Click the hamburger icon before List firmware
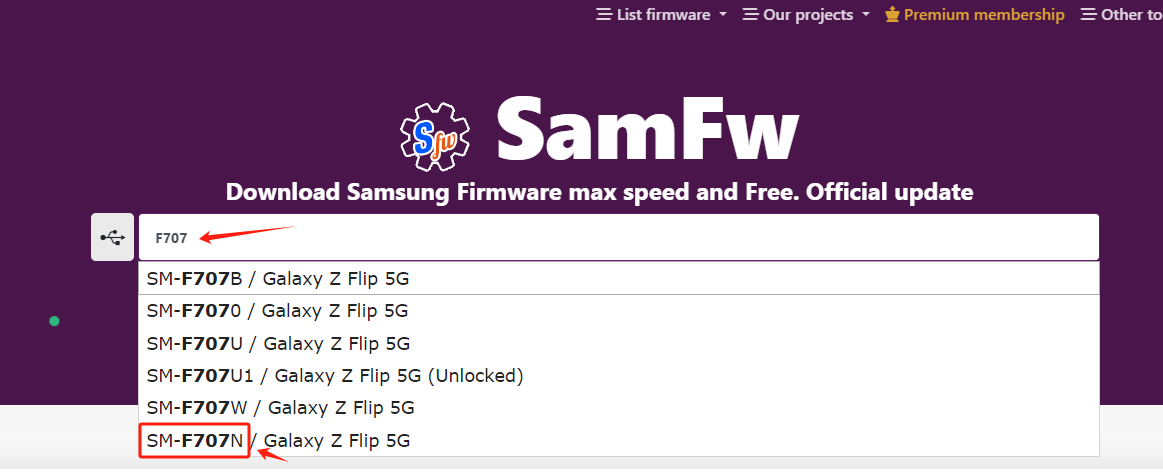This screenshot has width=1163, height=473. pos(604,15)
